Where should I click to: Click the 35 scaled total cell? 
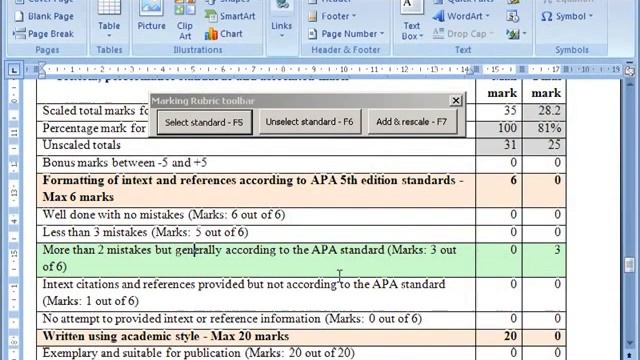tap(499, 111)
